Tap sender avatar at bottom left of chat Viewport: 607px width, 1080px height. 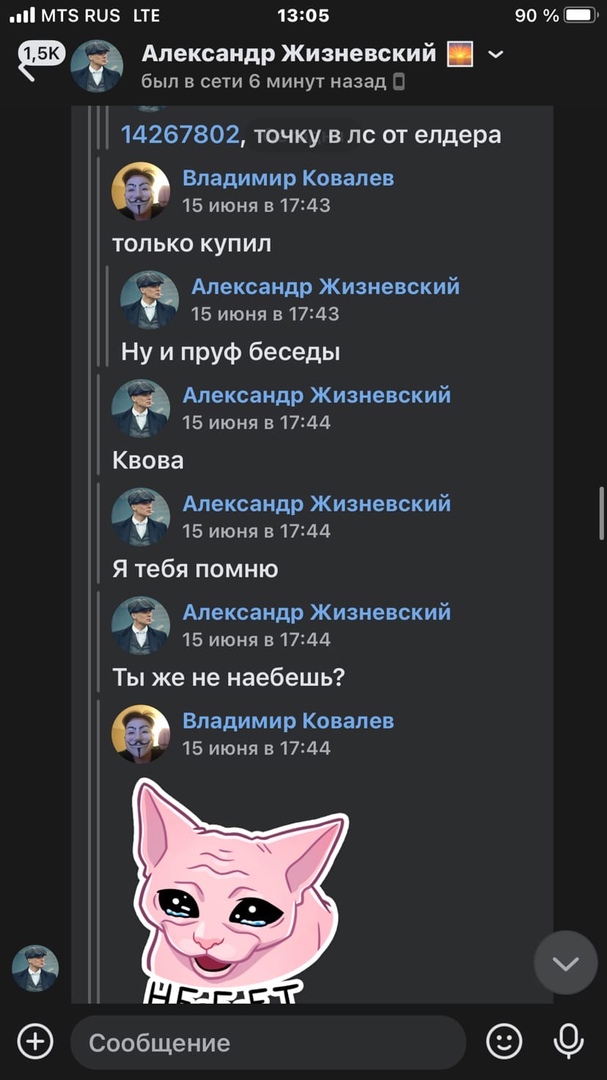click(35, 968)
